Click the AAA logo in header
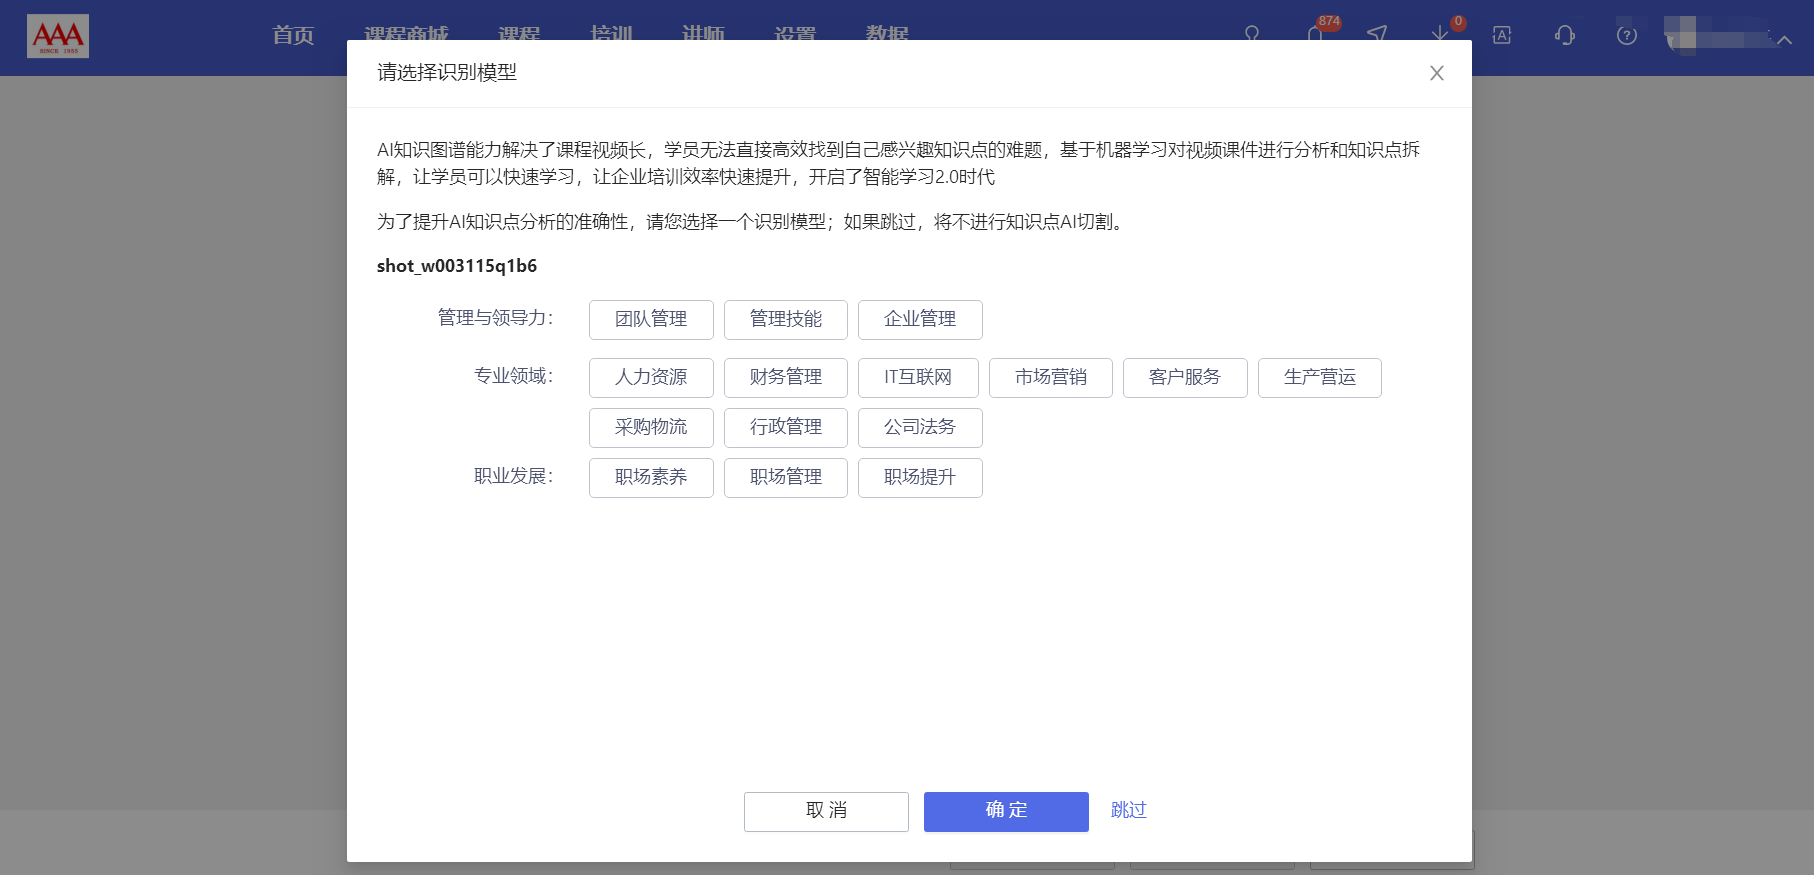This screenshot has height=875, width=1814. [58, 36]
